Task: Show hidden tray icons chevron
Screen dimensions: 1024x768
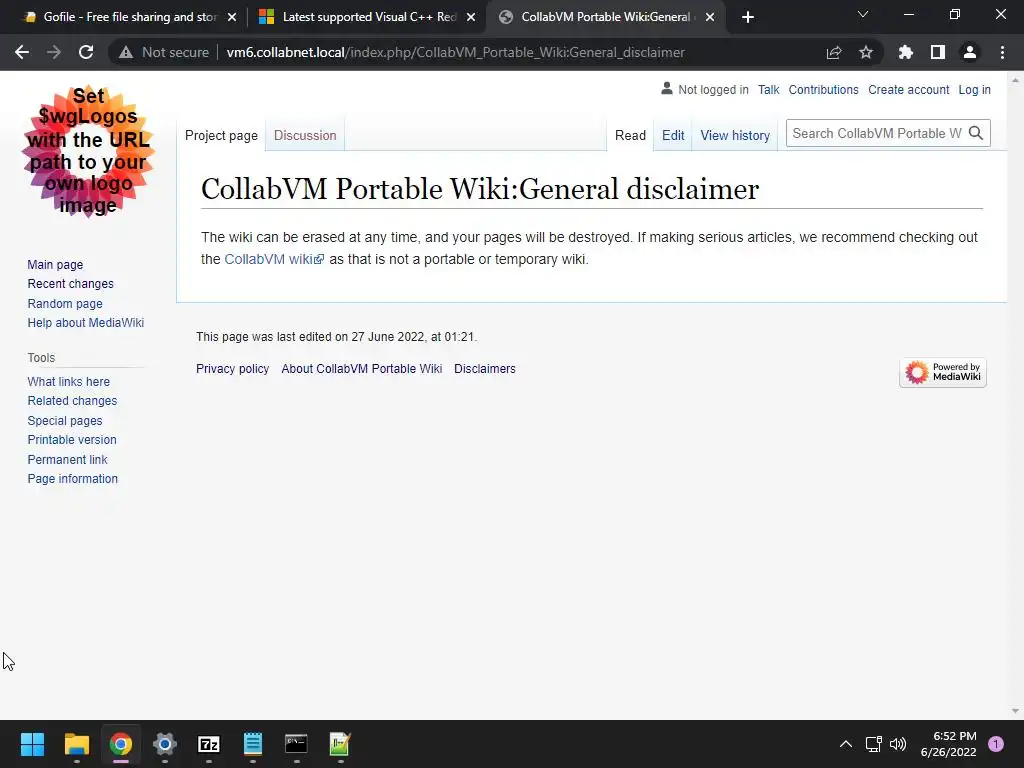Action: click(x=846, y=744)
